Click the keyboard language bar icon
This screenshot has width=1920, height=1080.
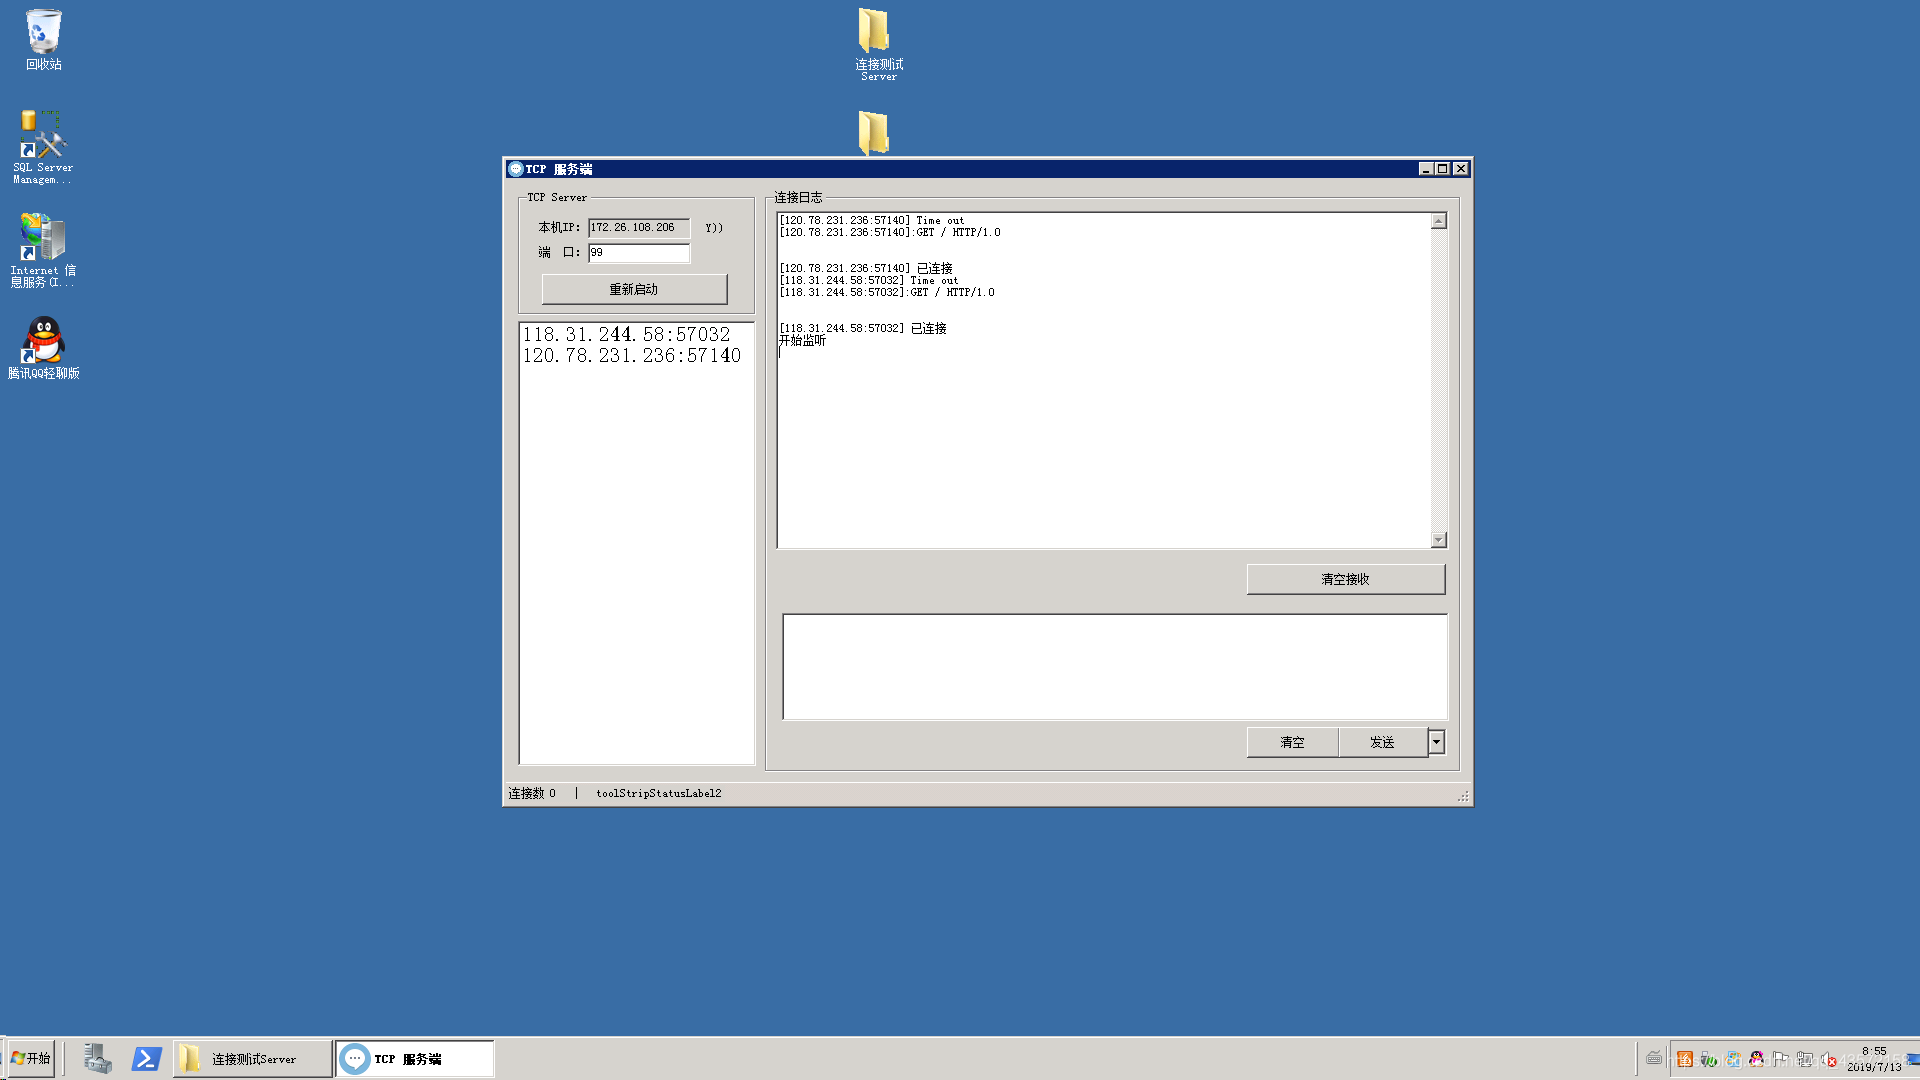point(1654,1058)
